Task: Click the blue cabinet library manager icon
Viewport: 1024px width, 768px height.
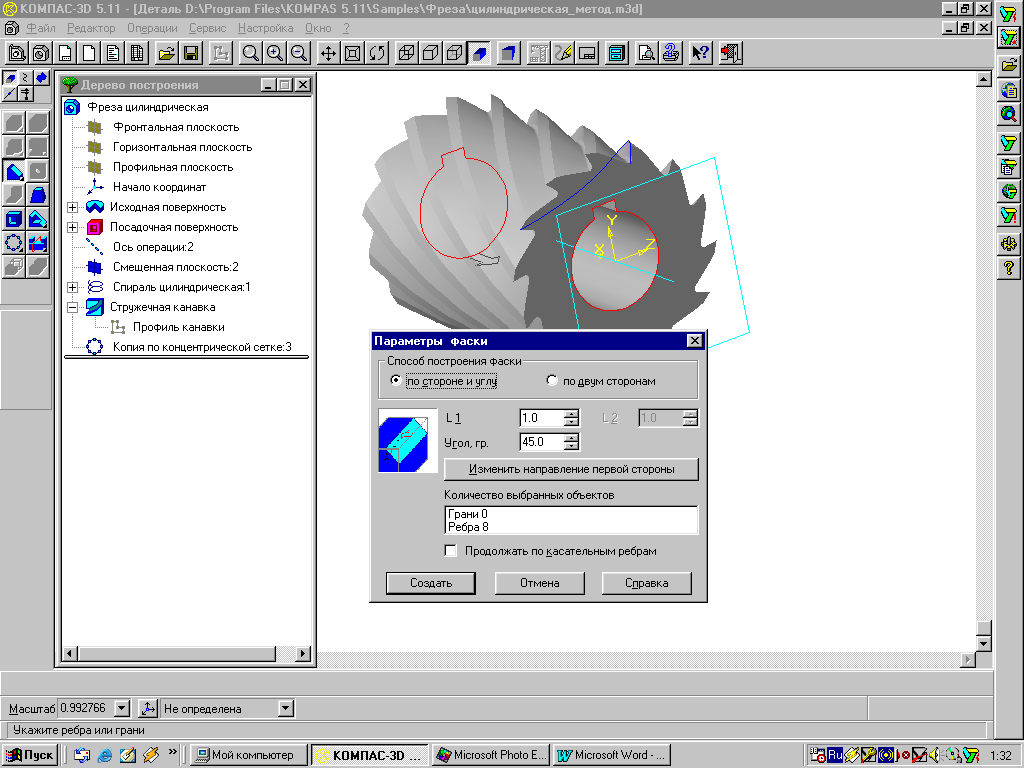Action: pos(616,53)
